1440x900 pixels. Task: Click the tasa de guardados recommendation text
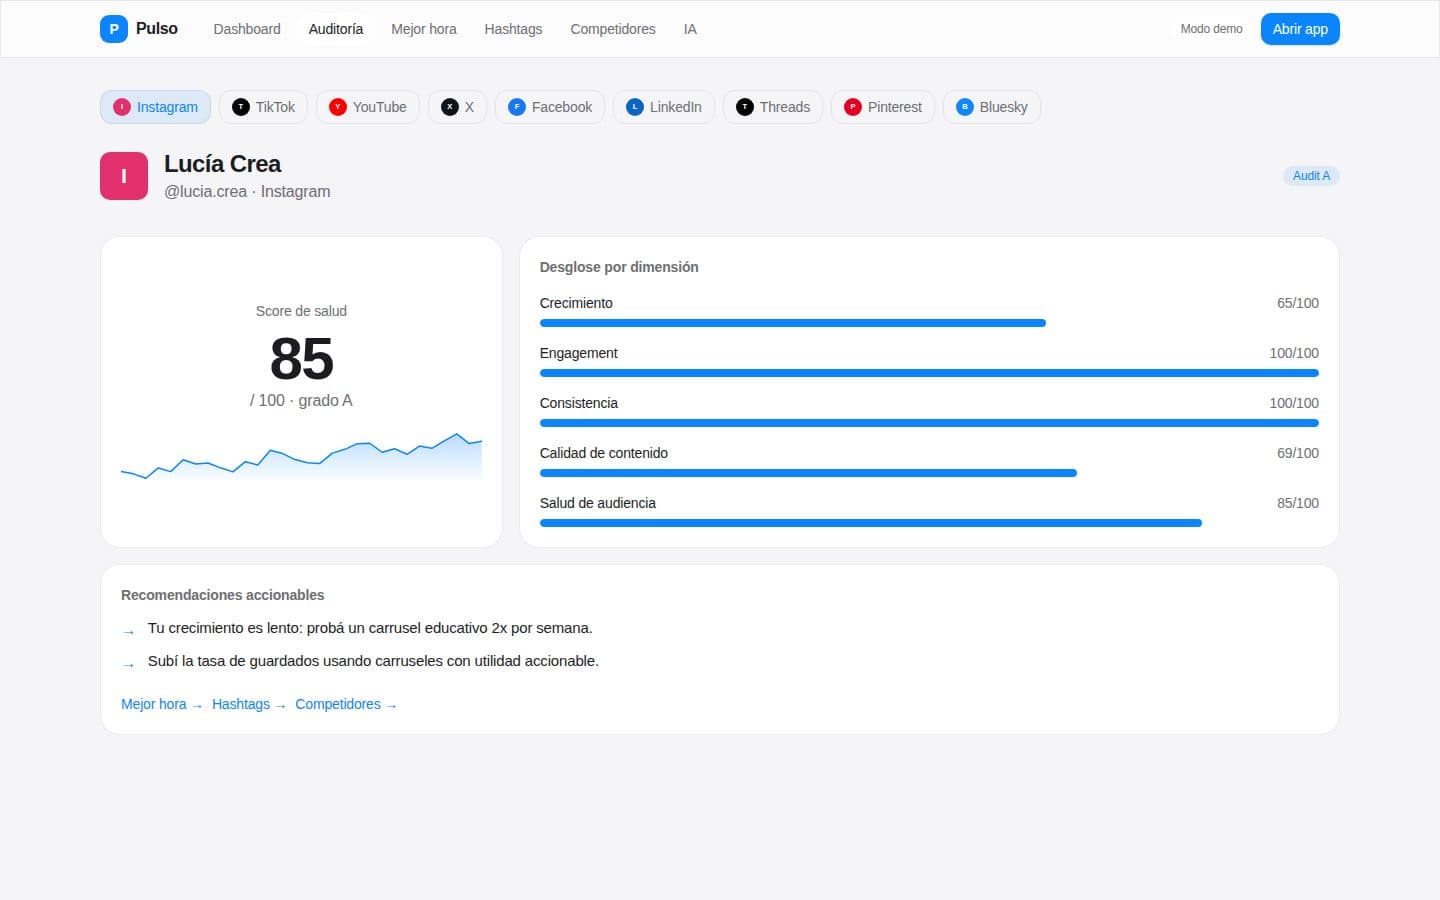point(373,661)
